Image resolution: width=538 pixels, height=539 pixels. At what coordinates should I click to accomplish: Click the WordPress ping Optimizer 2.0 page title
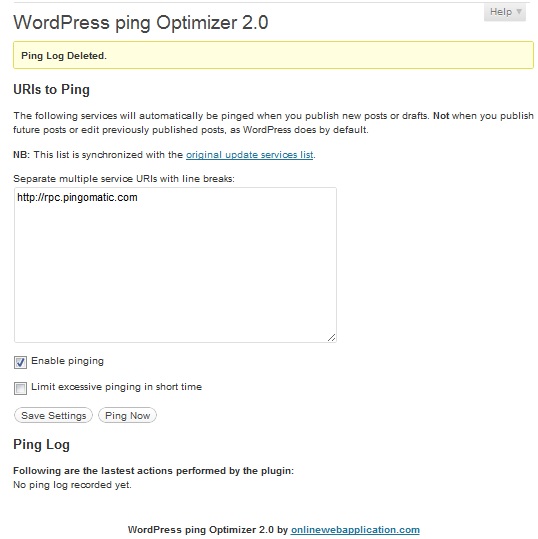coord(141,23)
